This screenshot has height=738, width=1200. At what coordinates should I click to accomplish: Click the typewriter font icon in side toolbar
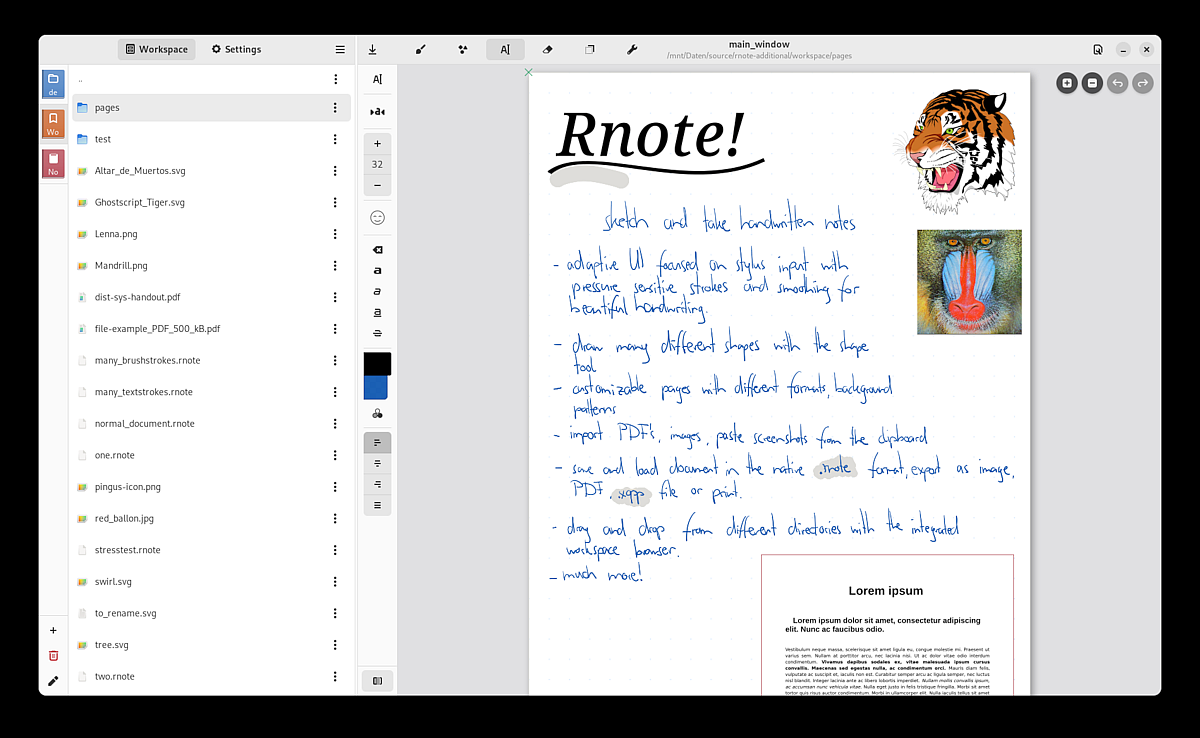click(x=377, y=79)
